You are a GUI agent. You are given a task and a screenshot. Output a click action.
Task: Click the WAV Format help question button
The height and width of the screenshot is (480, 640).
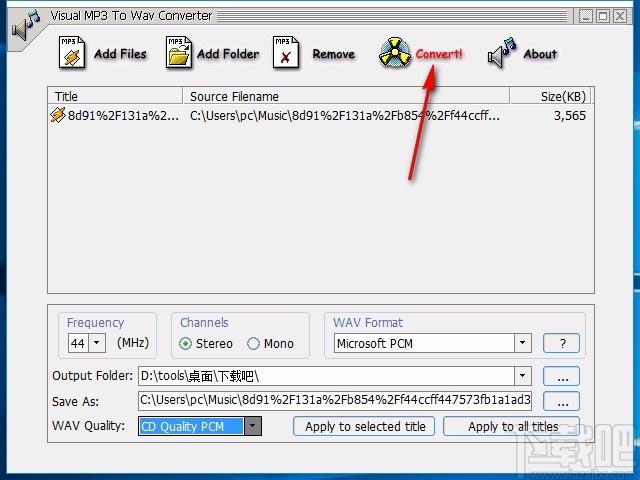click(x=561, y=343)
